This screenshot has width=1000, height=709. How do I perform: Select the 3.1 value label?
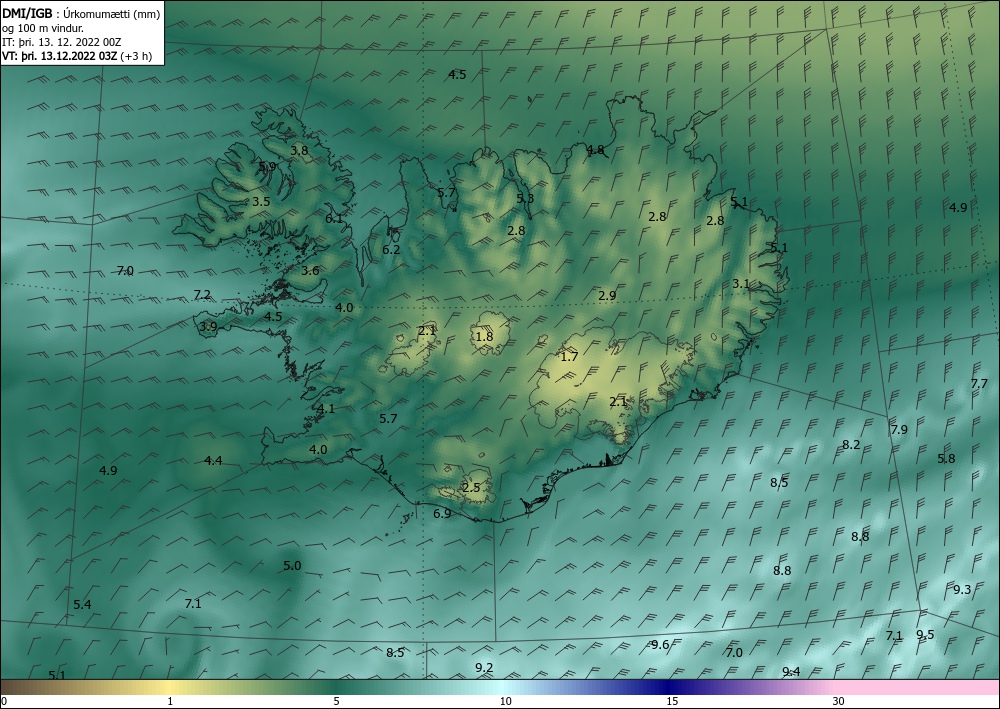pos(740,284)
